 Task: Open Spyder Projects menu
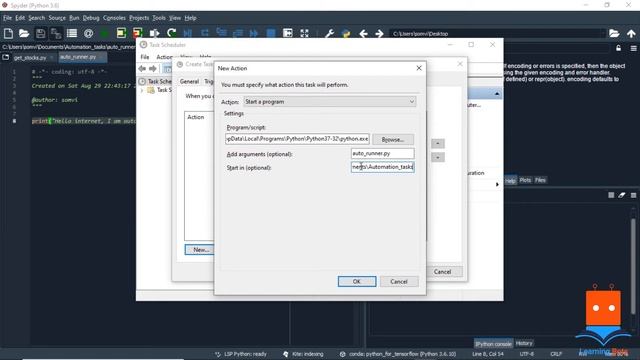[139, 18]
